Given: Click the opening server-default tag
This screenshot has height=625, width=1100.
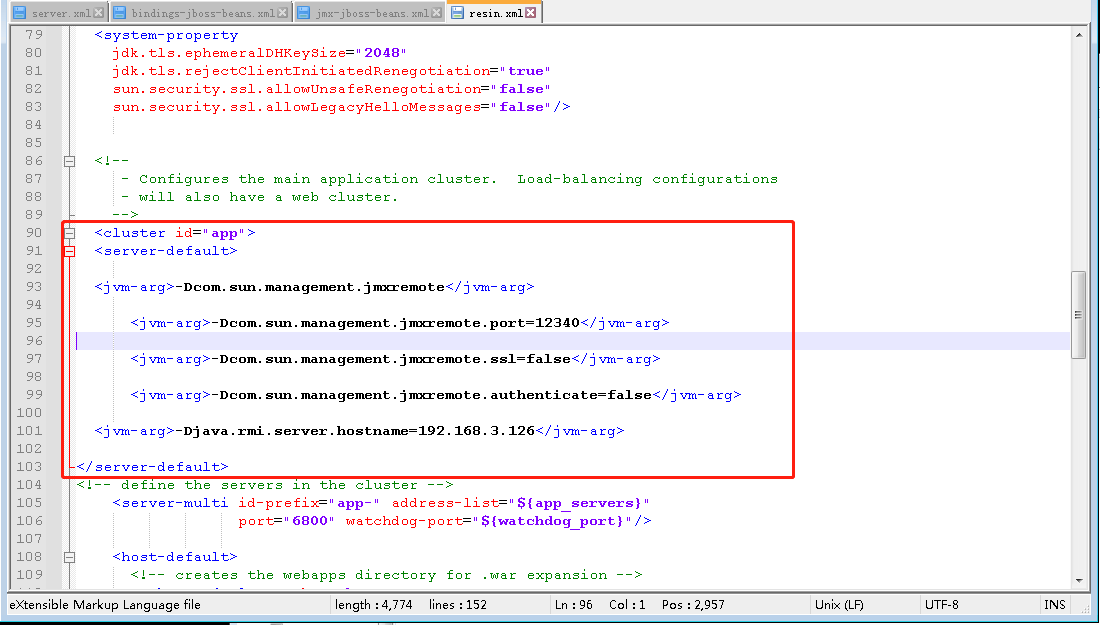Looking at the screenshot, I should (166, 251).
